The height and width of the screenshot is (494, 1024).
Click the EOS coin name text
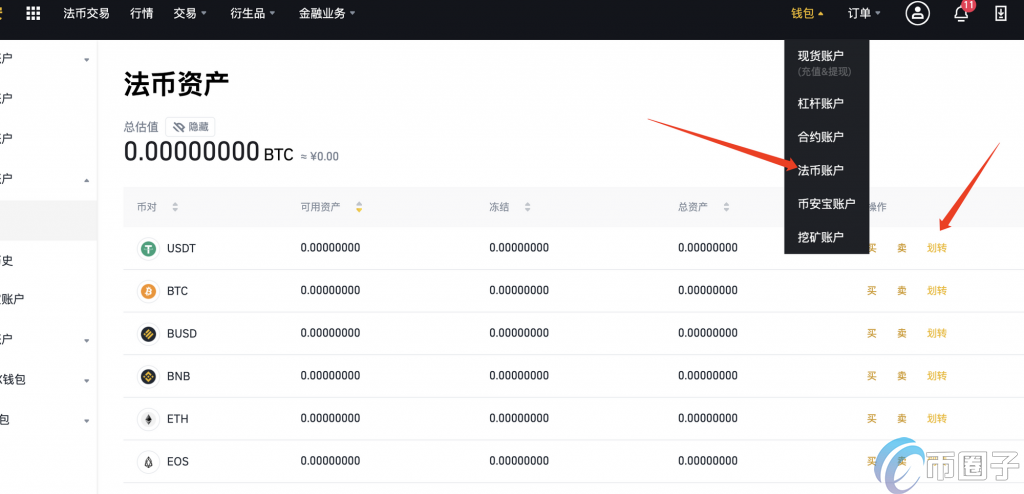(178, 462)
